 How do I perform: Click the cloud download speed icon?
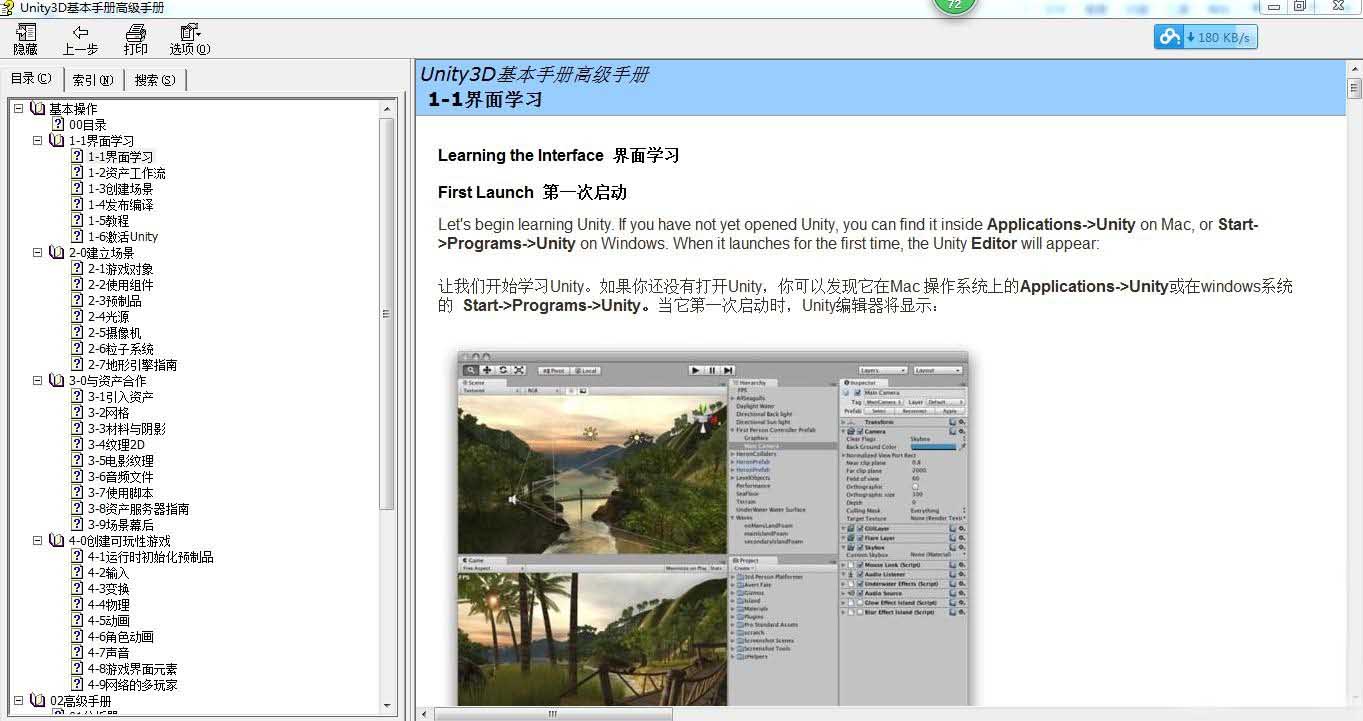(x=1168, y=37)
